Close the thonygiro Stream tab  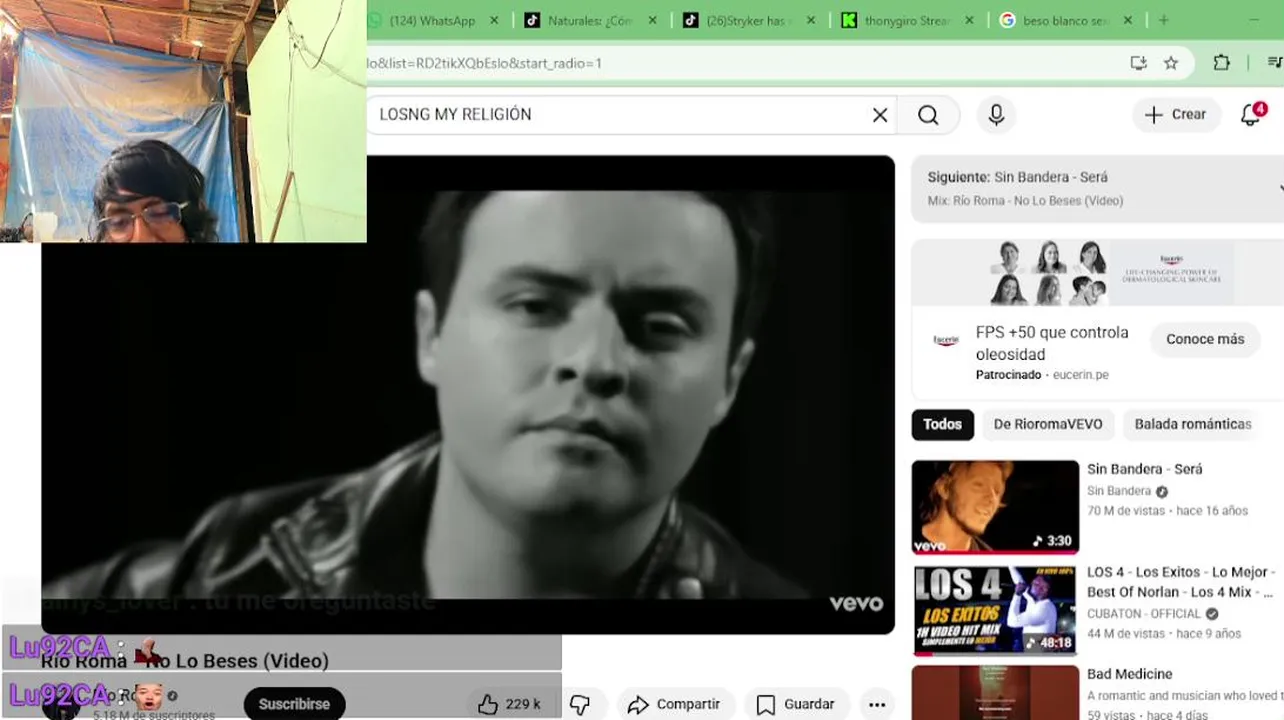(969, 20)
